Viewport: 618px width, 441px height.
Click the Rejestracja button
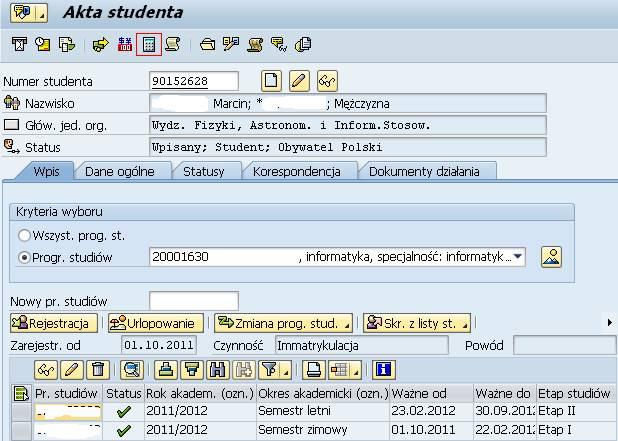(54, 323)
